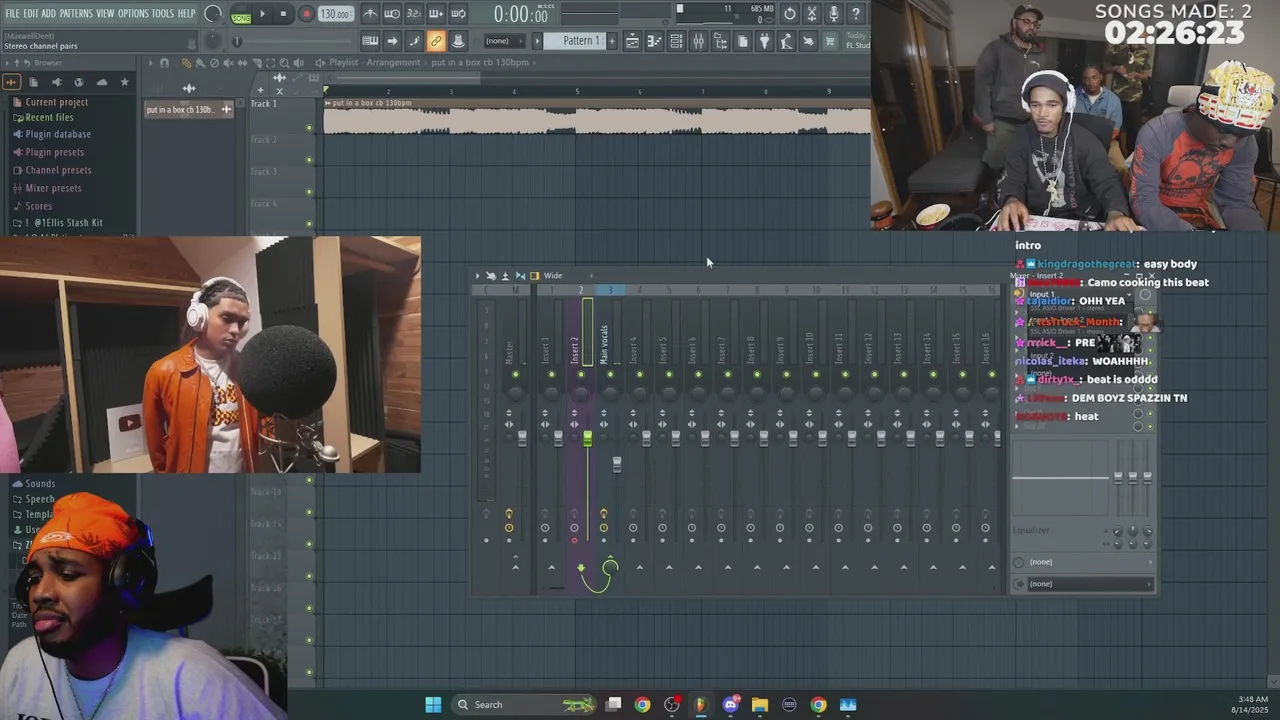Click the red Record button
The width and height of the screenshot is (1280, 720).
click(x=306, y=14)
